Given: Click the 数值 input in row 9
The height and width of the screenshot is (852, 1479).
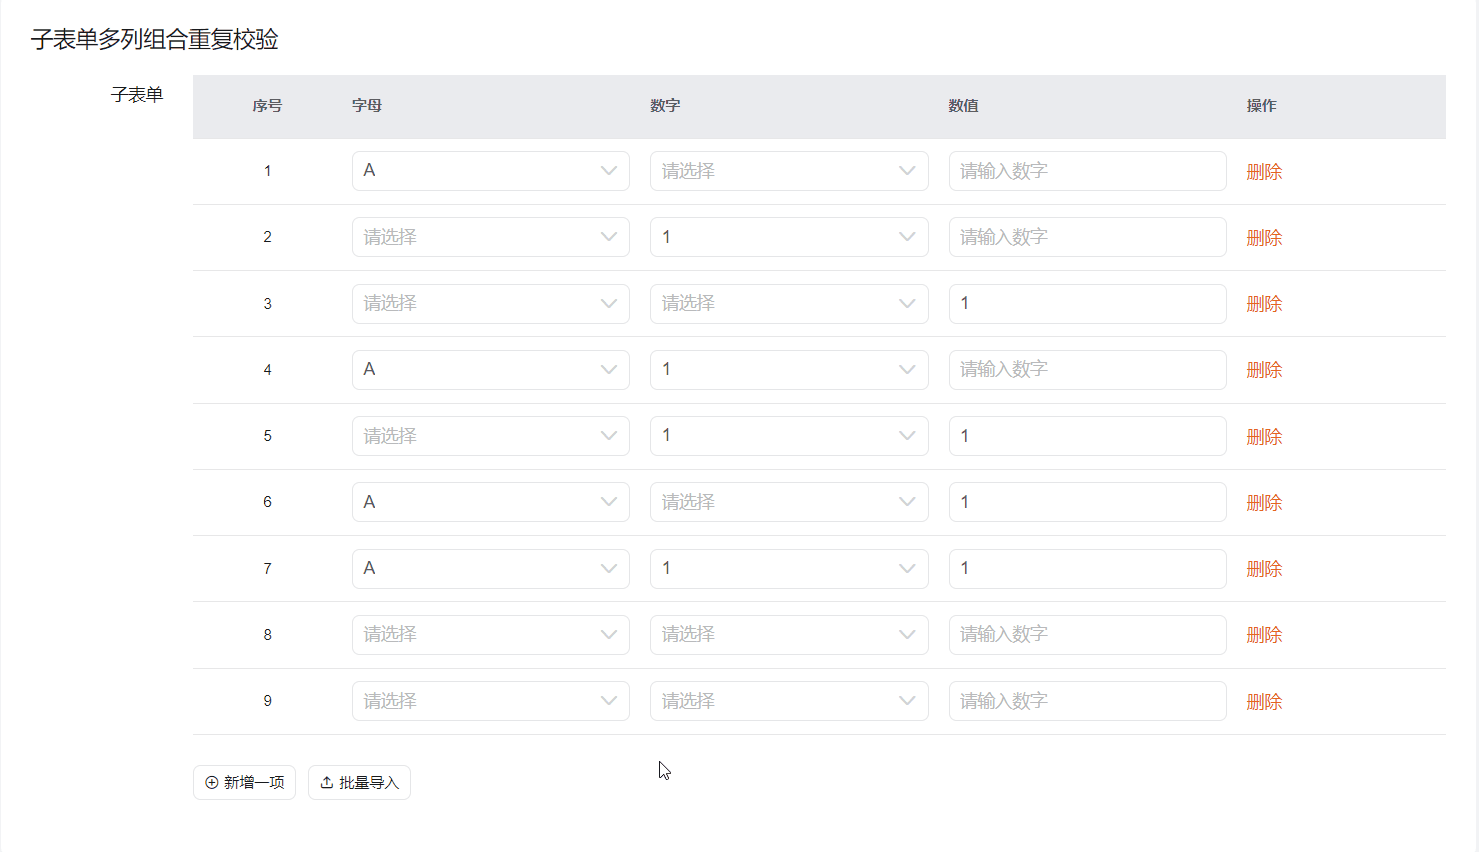Looking at the screenshot, I should 1087,701.
